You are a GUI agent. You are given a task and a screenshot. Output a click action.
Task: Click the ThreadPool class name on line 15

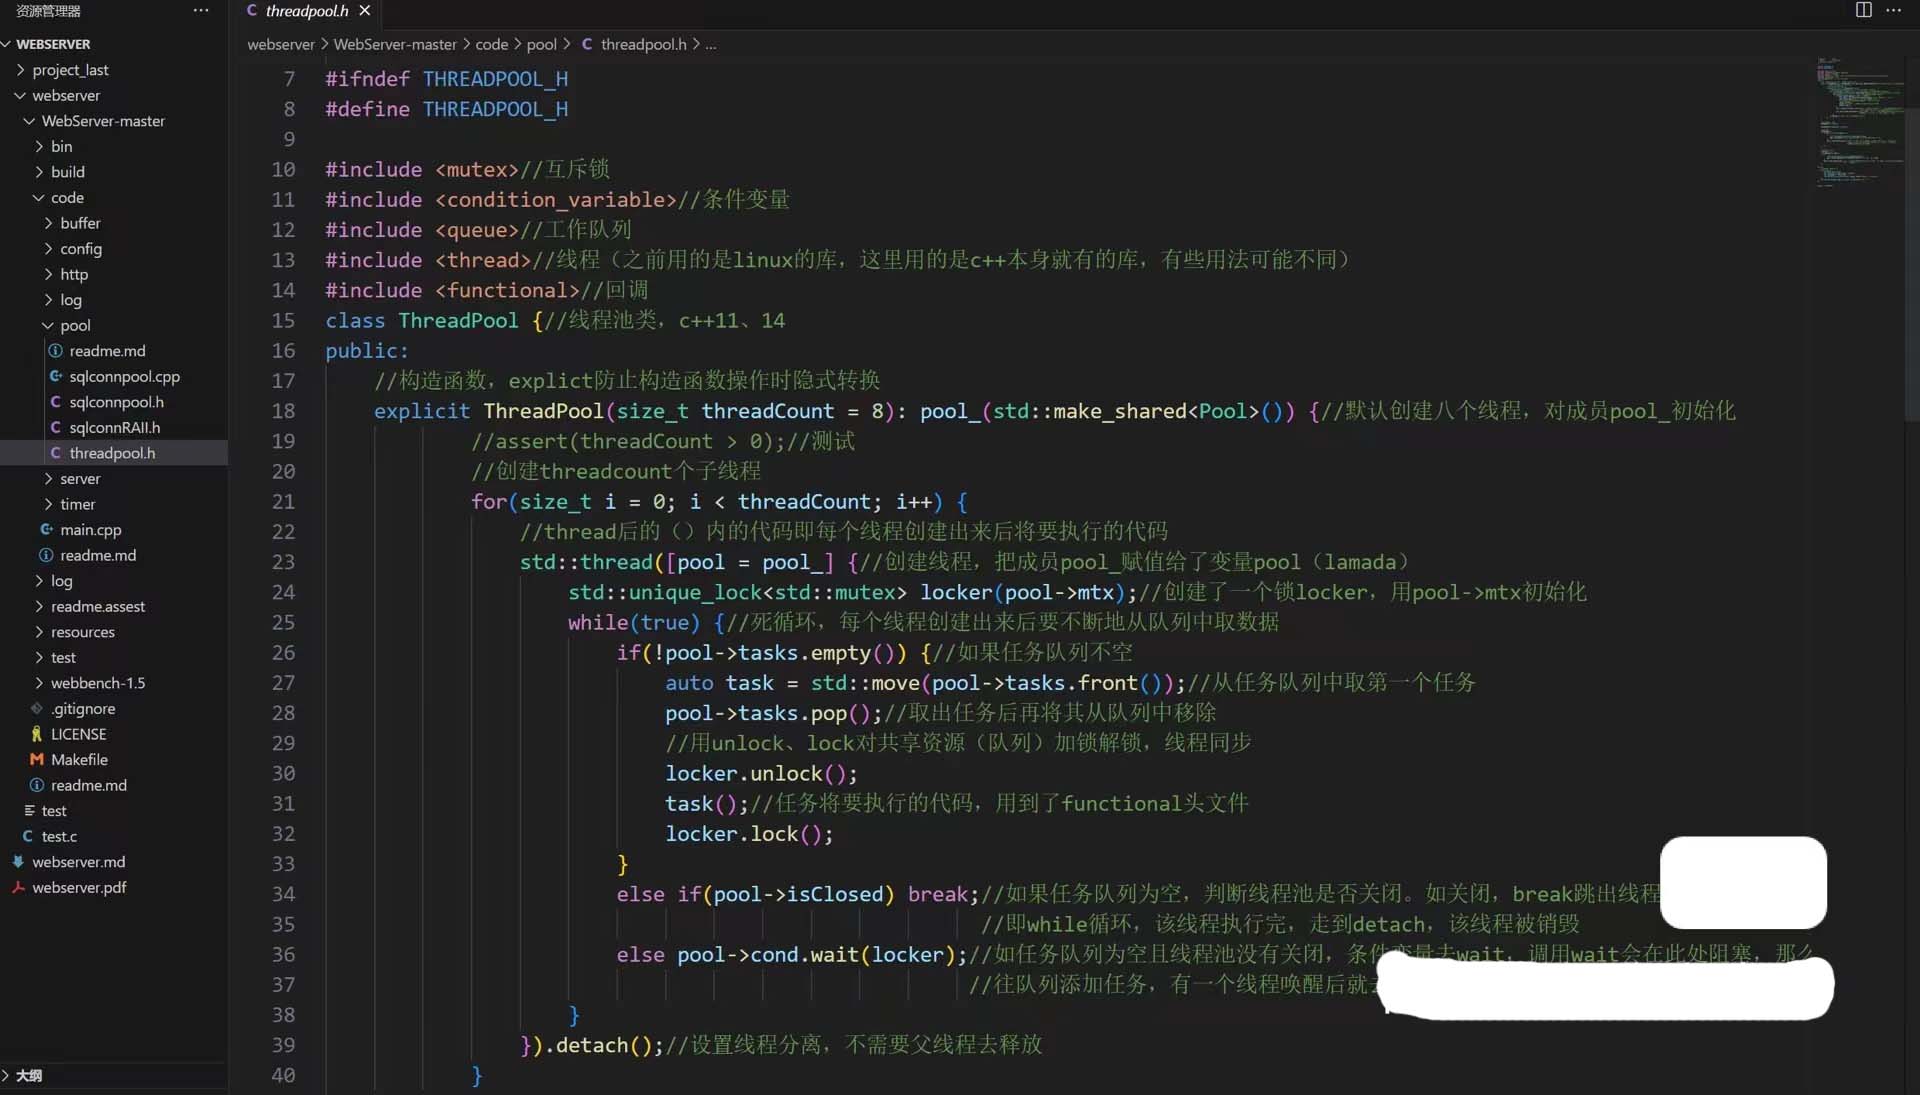pyautogui.click(x=458, y=321)
